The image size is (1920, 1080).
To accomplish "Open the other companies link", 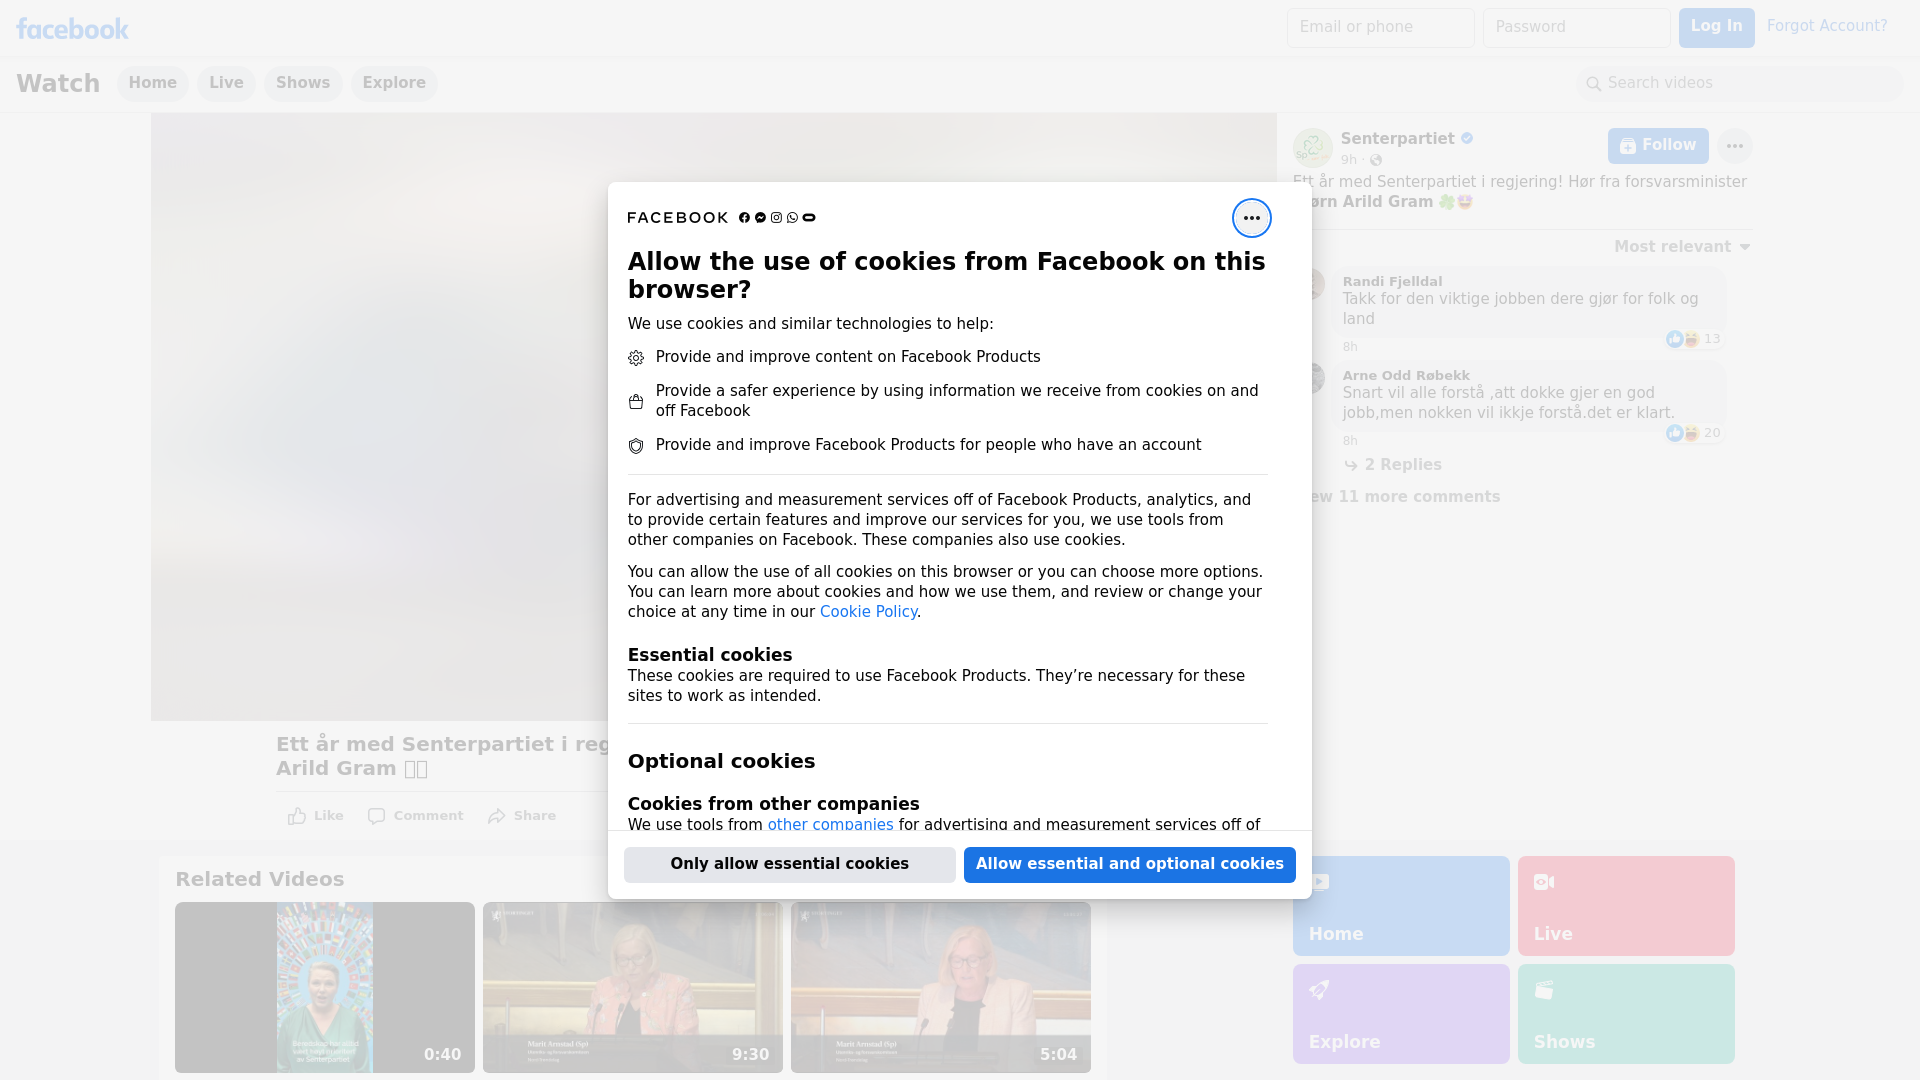I will pos(830,825).
